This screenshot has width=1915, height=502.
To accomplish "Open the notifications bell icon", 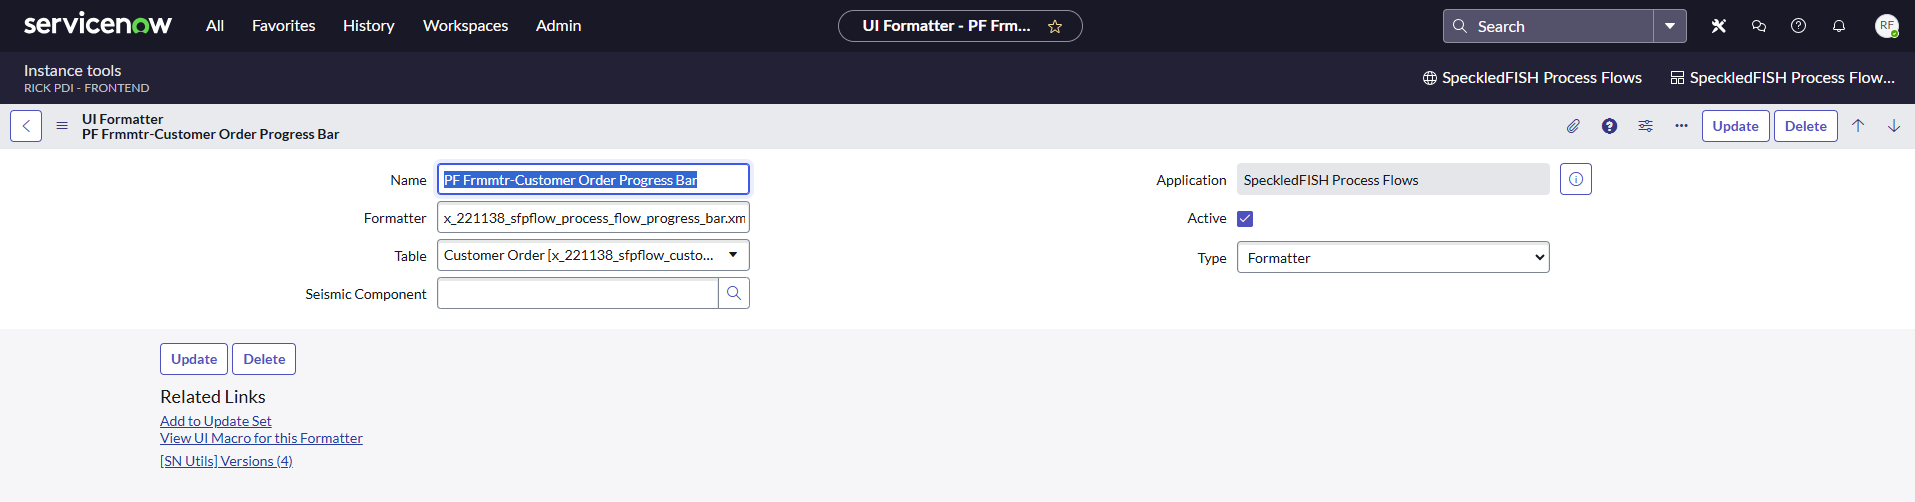I will point(1838,26).
